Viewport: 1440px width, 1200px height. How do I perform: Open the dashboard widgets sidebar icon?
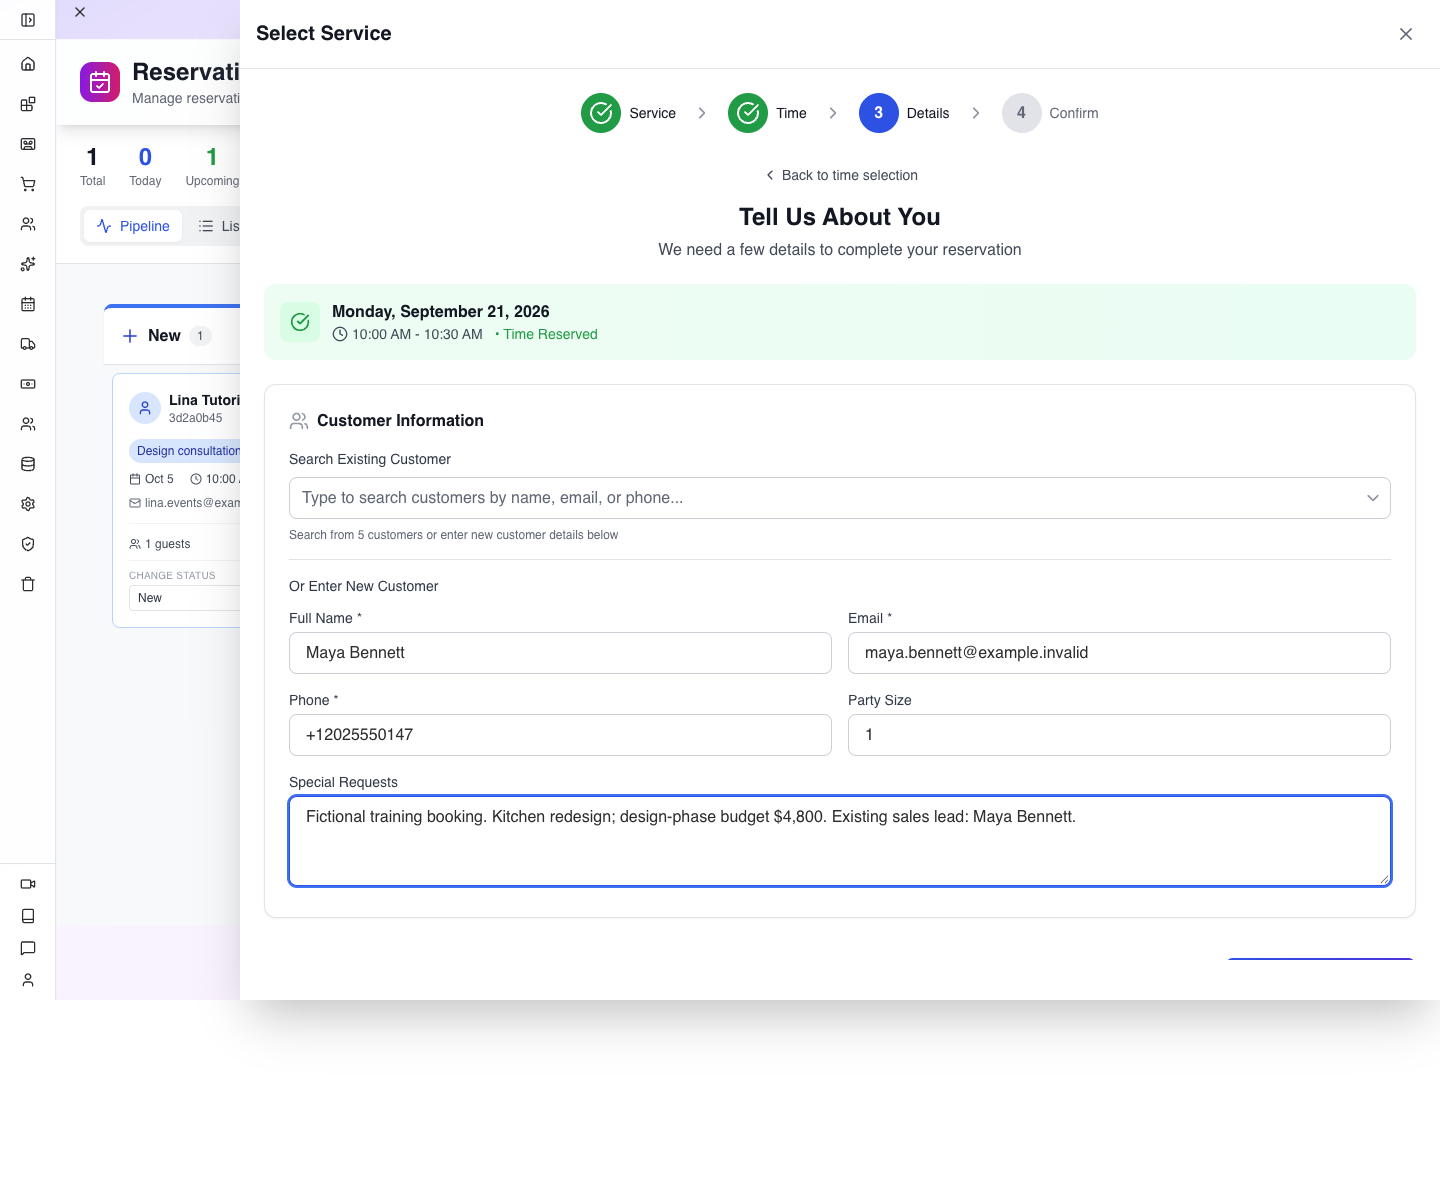point(28,104)
